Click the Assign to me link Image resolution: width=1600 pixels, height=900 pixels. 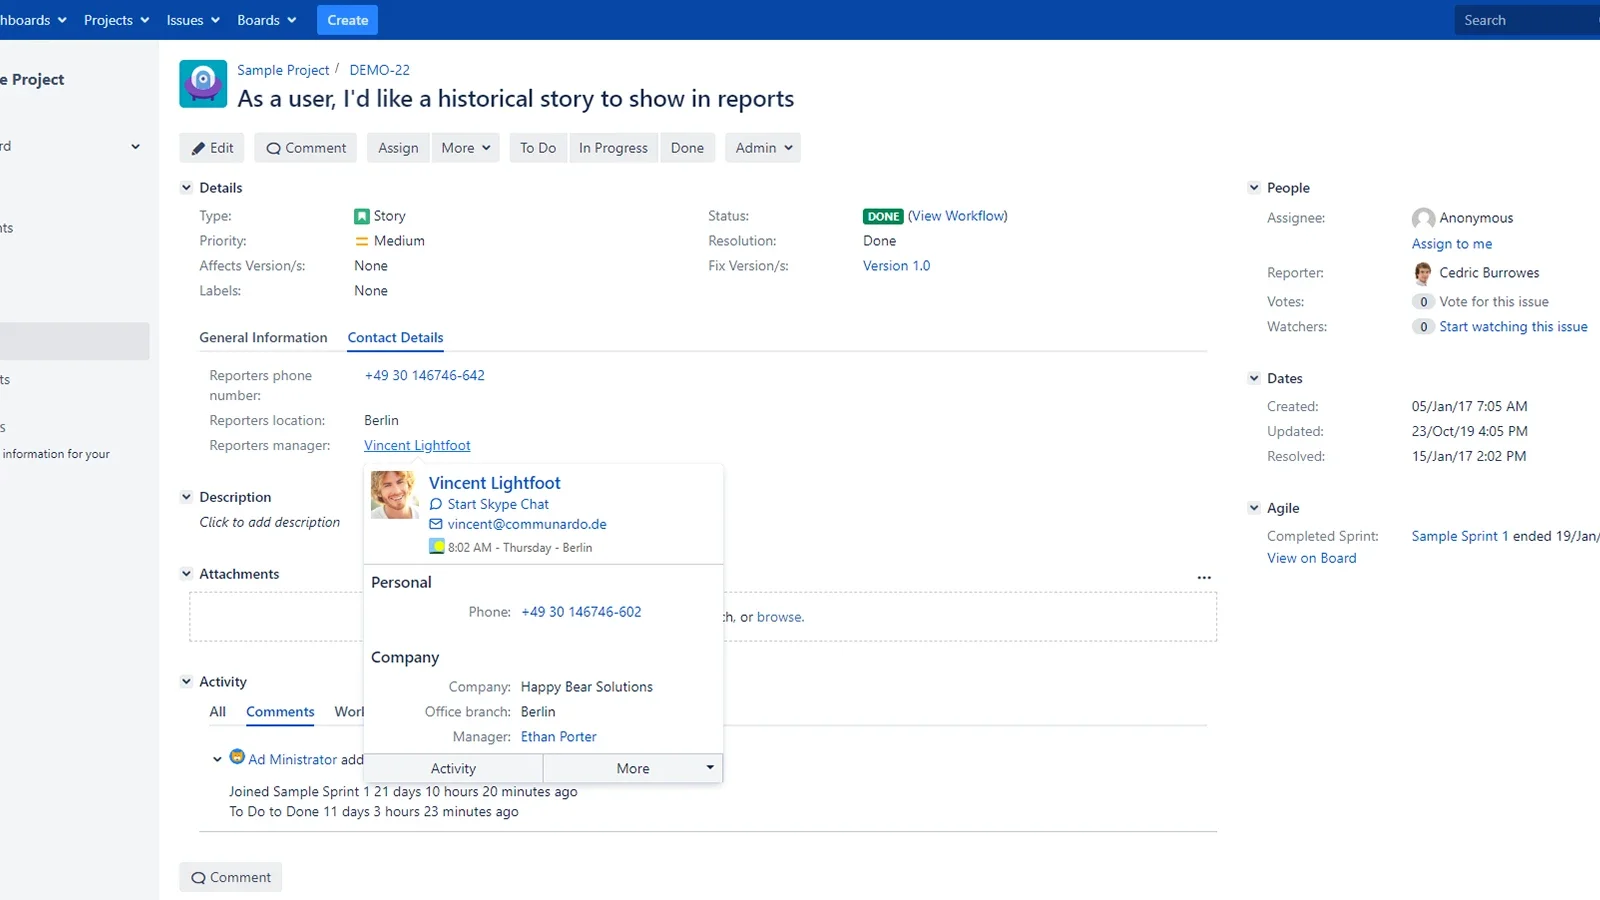1451,244
